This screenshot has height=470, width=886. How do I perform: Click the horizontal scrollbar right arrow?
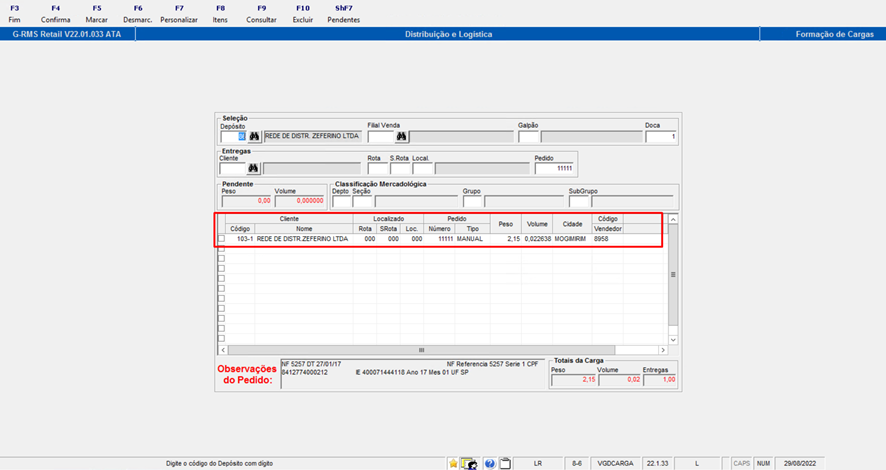pyautogui.click(x=663, y=350)
